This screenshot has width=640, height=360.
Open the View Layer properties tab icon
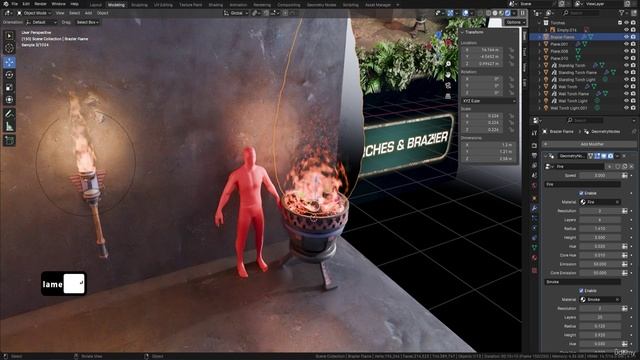534,165
